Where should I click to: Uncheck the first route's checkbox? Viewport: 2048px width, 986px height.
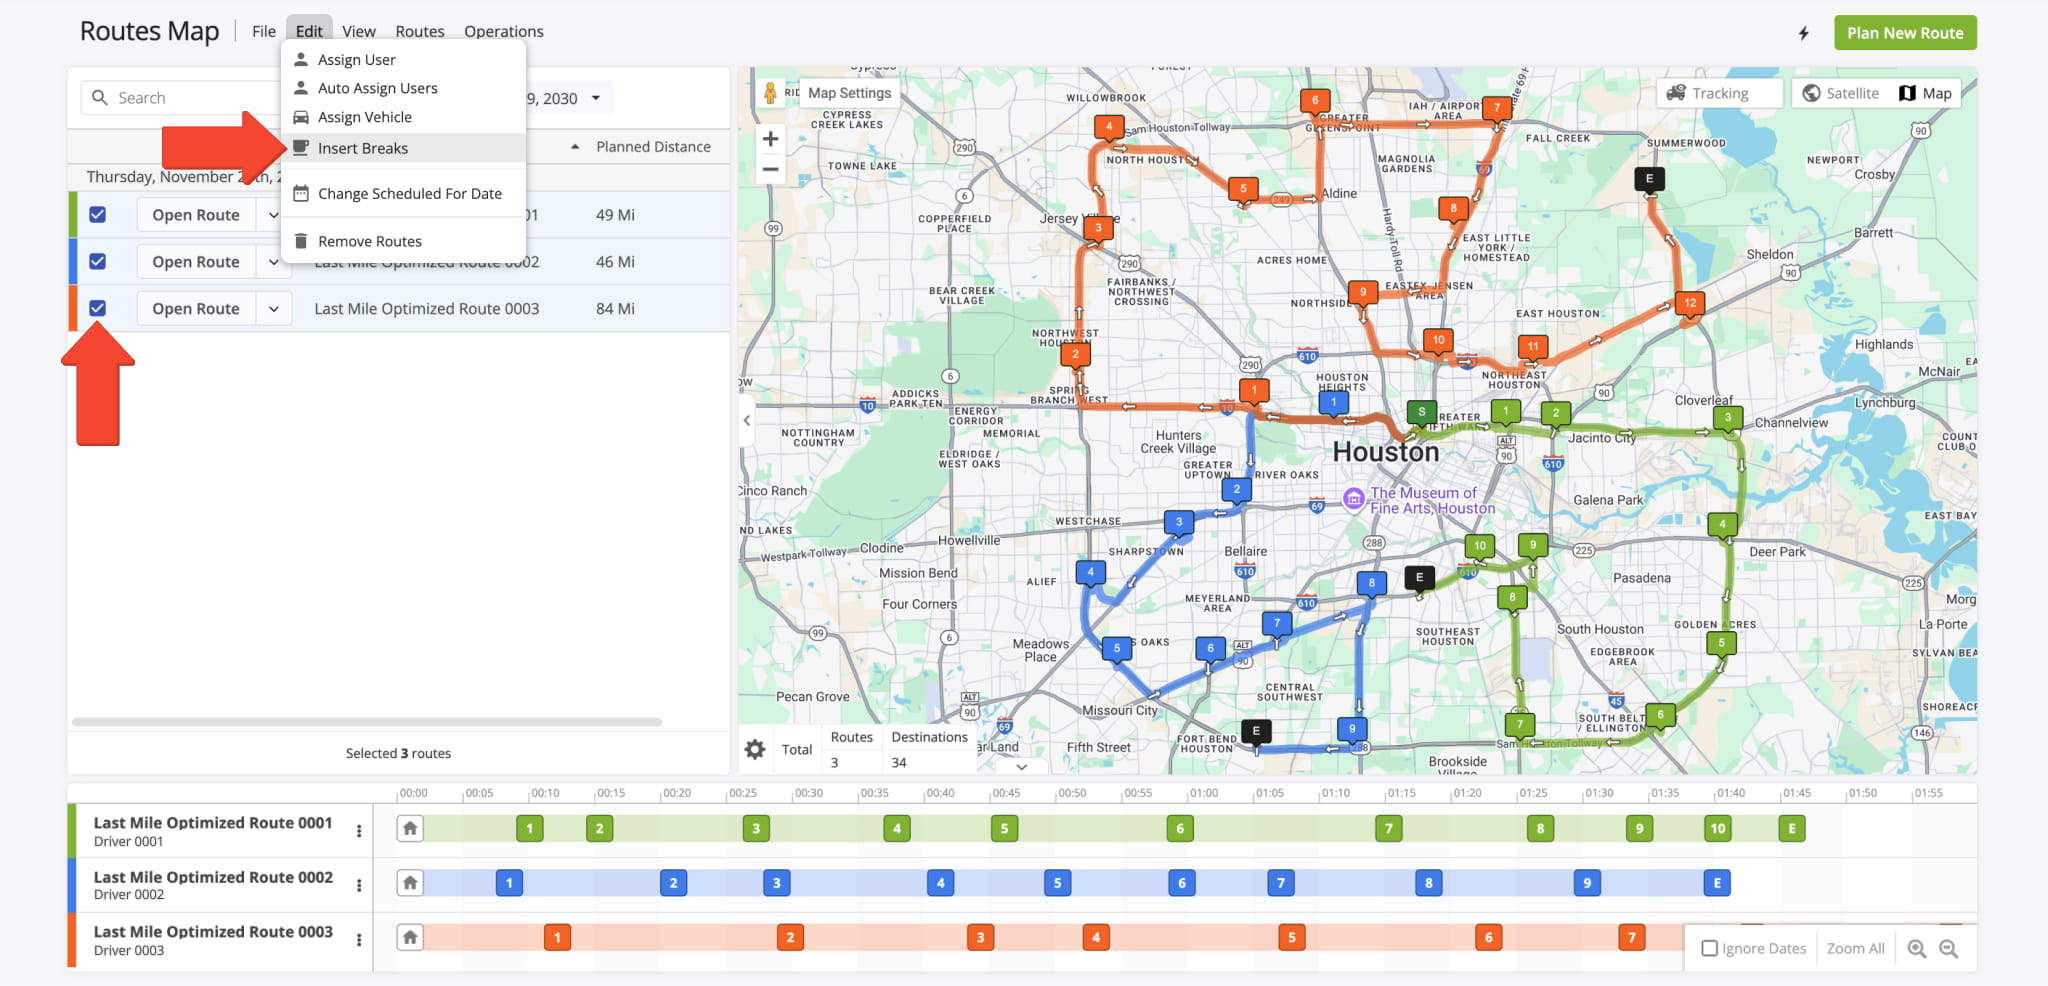tap(98, 214)
